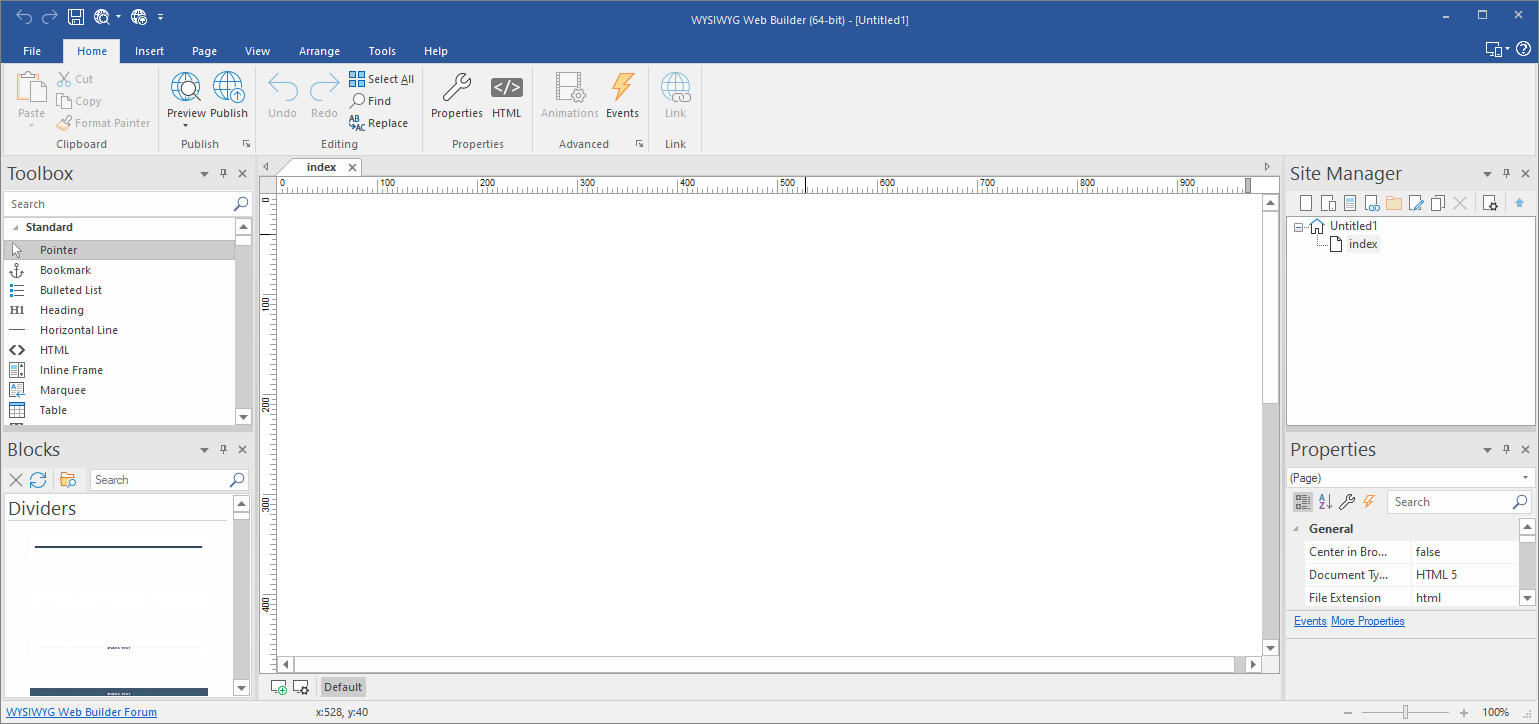Click Select All in Editing group
This screenshot has width=1539, height=724.
(x=381, y=79)
